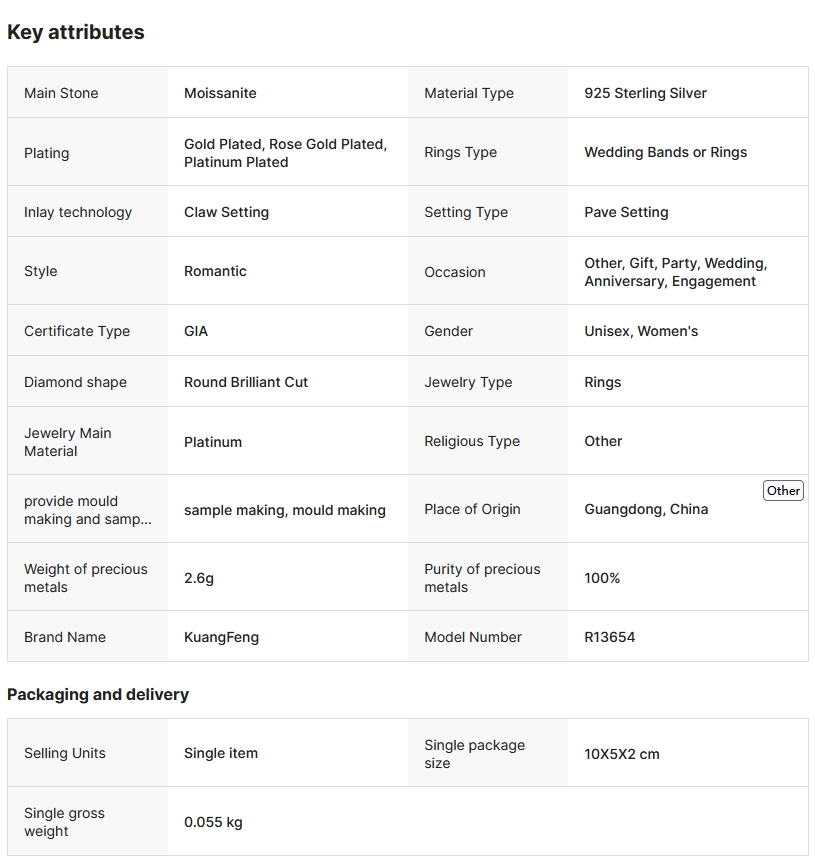Select the Claw Setting value
Image resolution: width=815 pixels, height=859 pixels.
(226, 212)
